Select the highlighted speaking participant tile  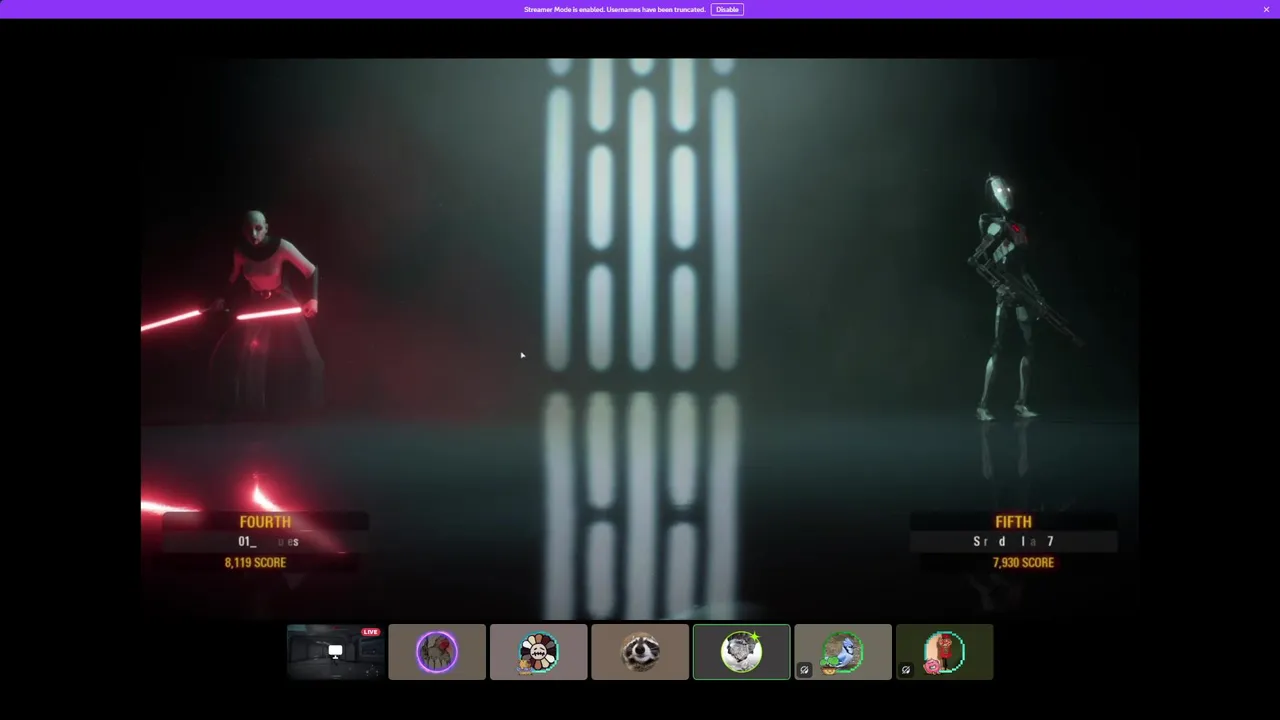pos(741,652)
